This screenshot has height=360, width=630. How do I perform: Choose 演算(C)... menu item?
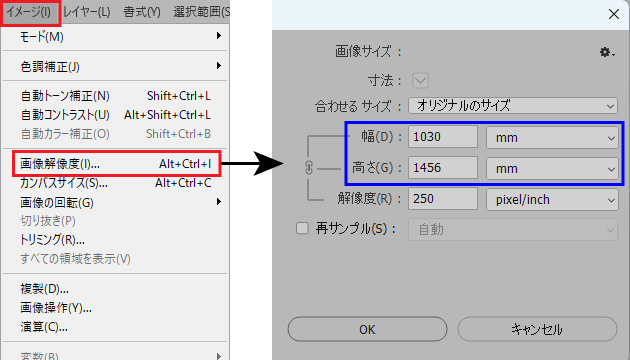pos(115,327)
